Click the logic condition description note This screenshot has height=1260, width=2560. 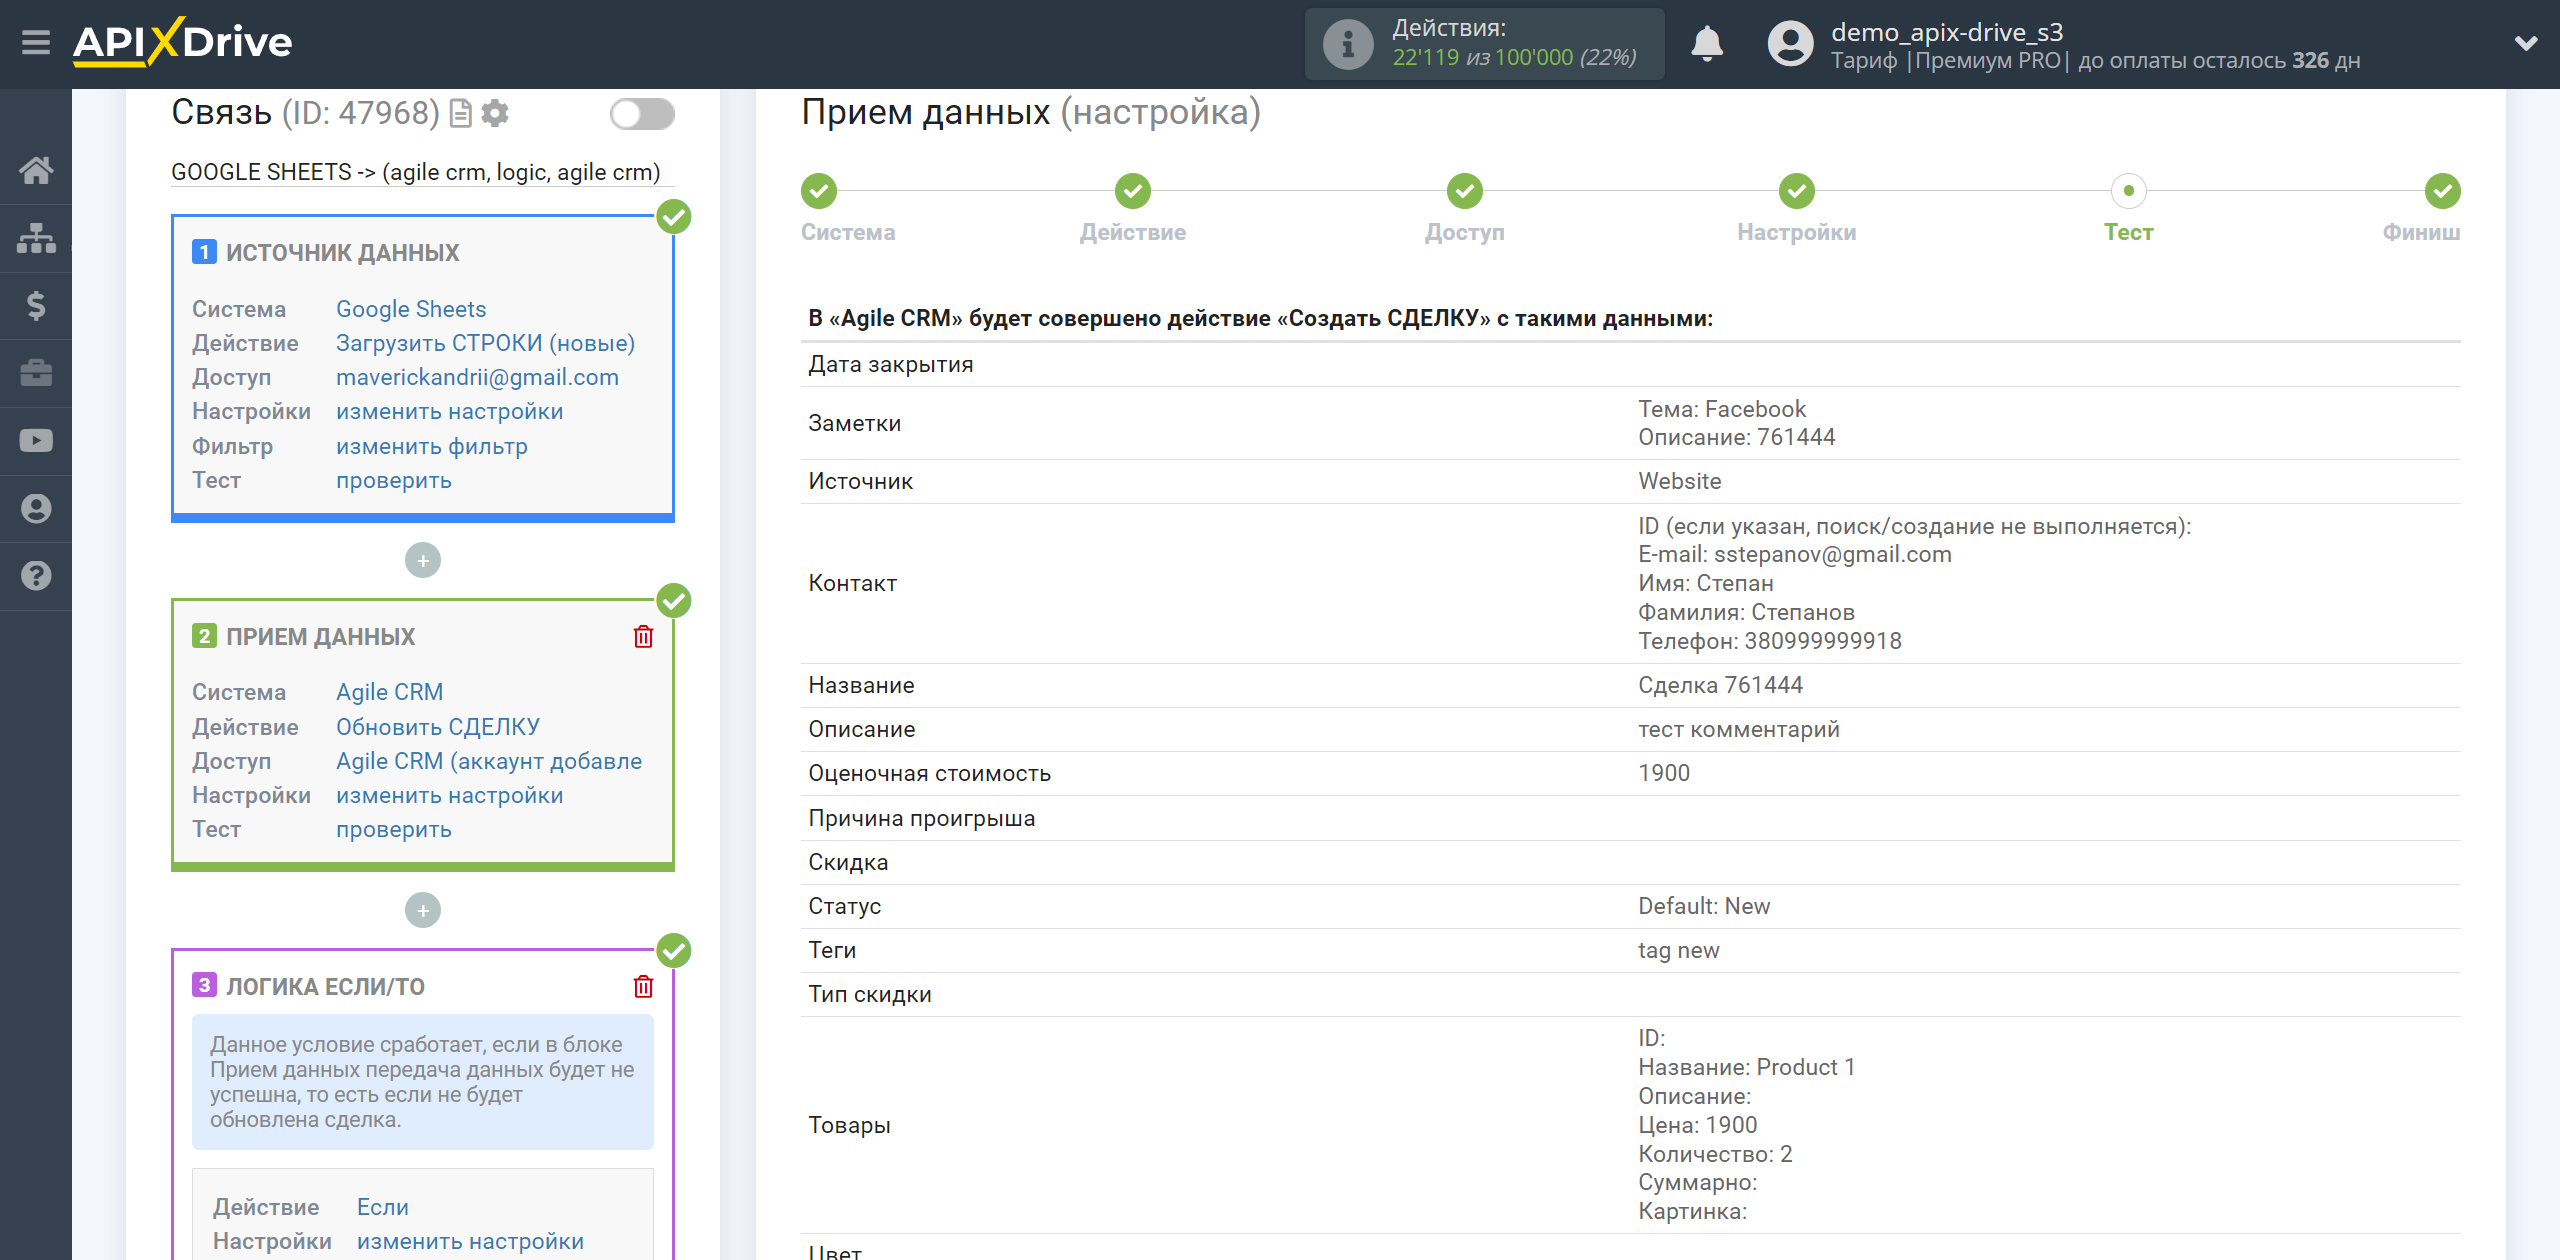coord(423,1082)
